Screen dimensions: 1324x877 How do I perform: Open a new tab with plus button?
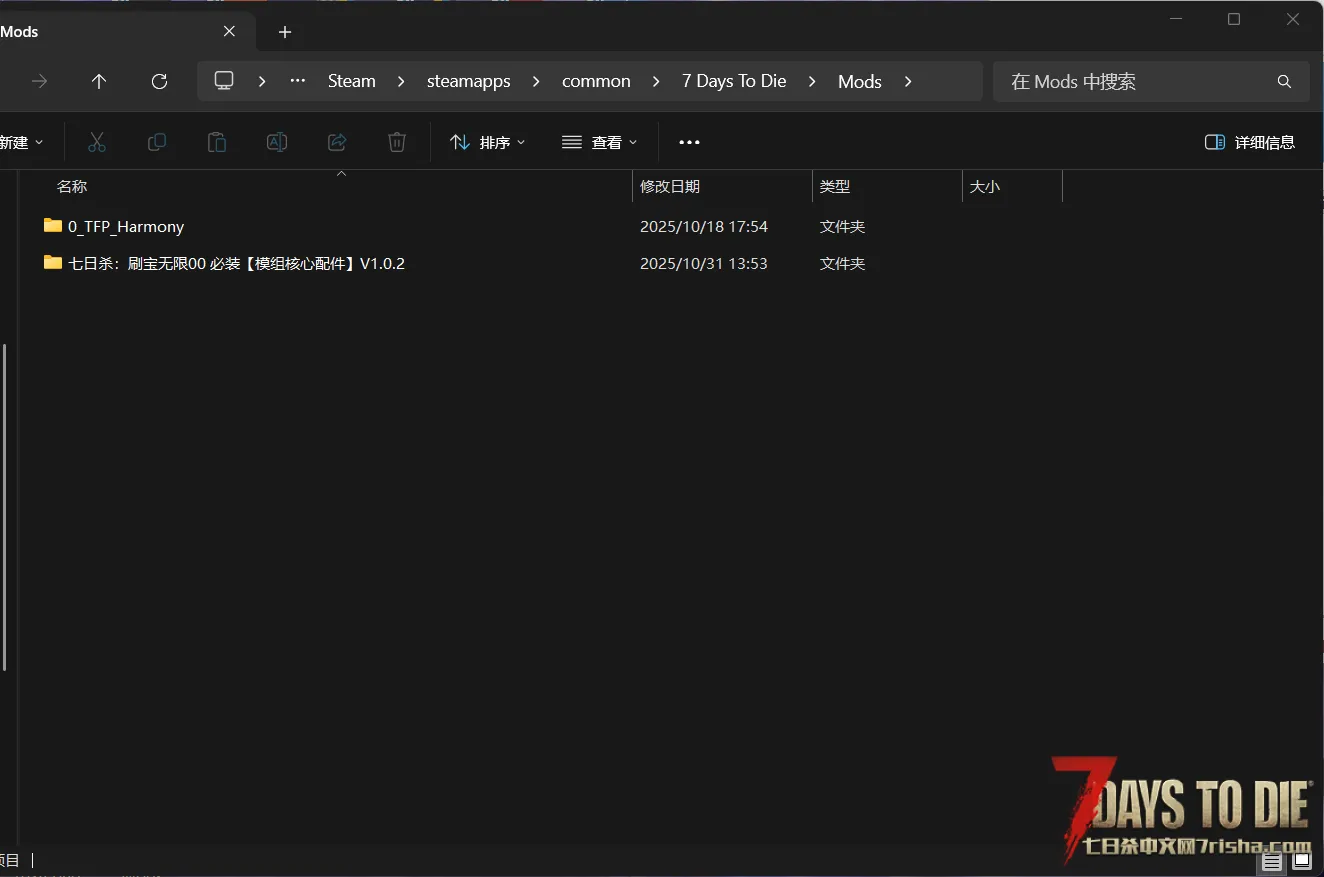285,32
